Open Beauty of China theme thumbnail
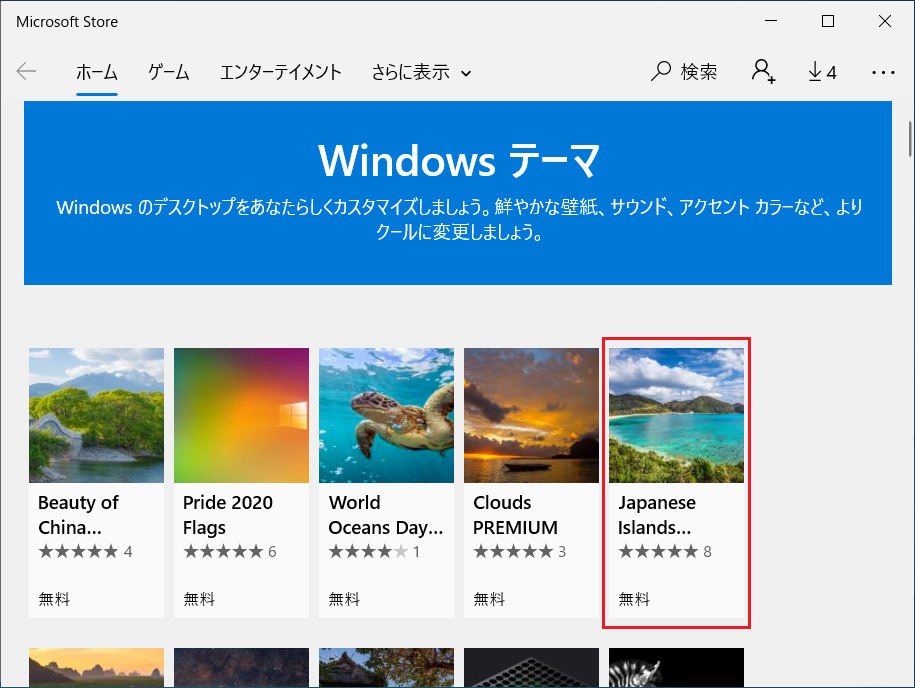This screenshot has width=915, height=688. [96, 415]
